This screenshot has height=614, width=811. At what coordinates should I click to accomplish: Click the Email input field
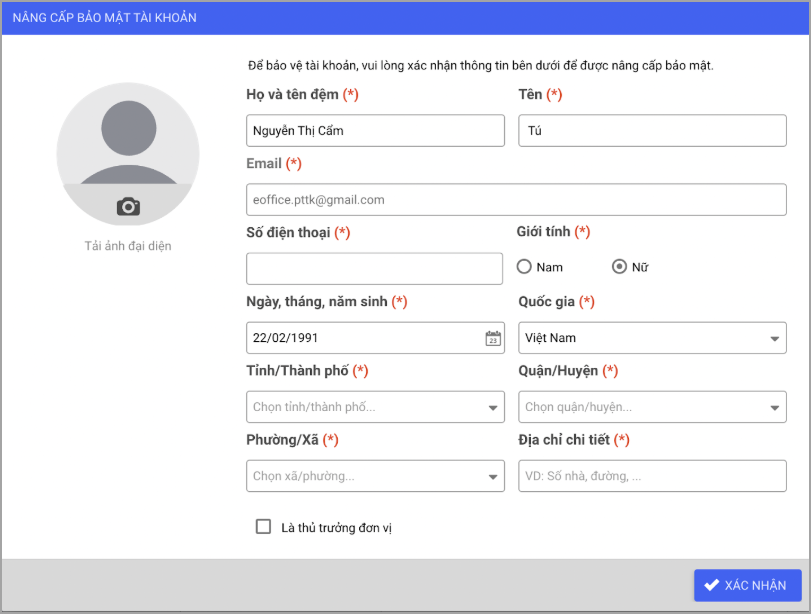tap(516, 199)
